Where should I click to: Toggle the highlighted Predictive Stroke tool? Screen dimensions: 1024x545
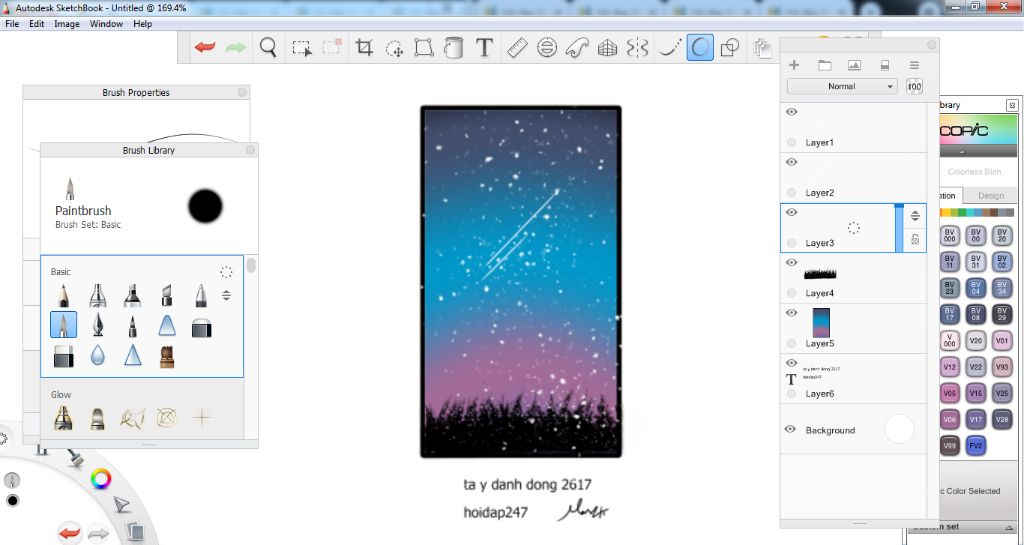tap(699, 48)
